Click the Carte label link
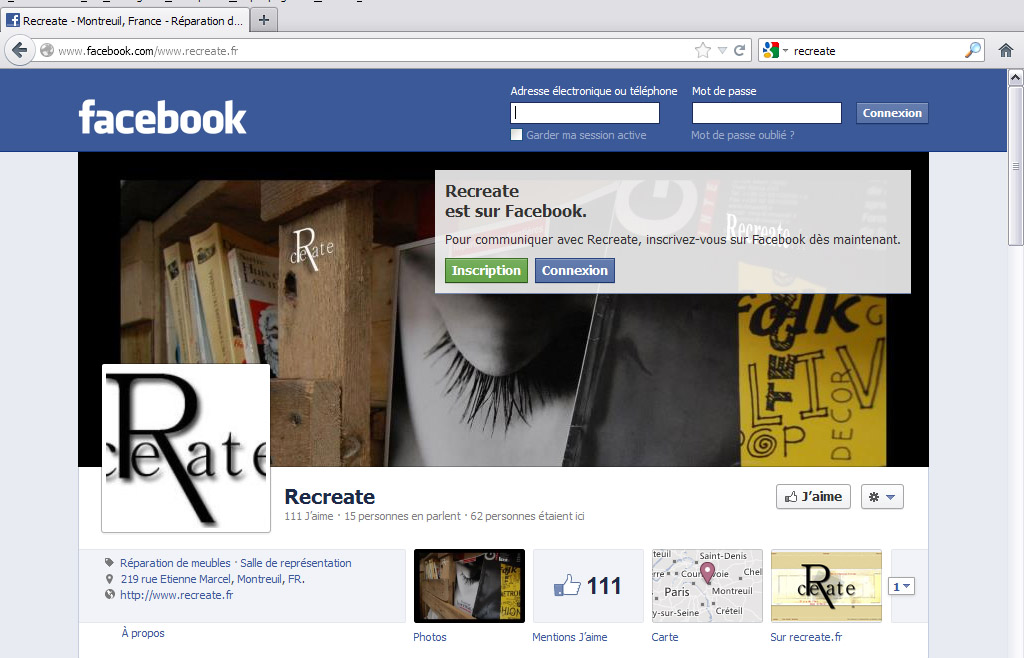The image size is (1024, 658). pyautogui.click(x=665, y=637)
